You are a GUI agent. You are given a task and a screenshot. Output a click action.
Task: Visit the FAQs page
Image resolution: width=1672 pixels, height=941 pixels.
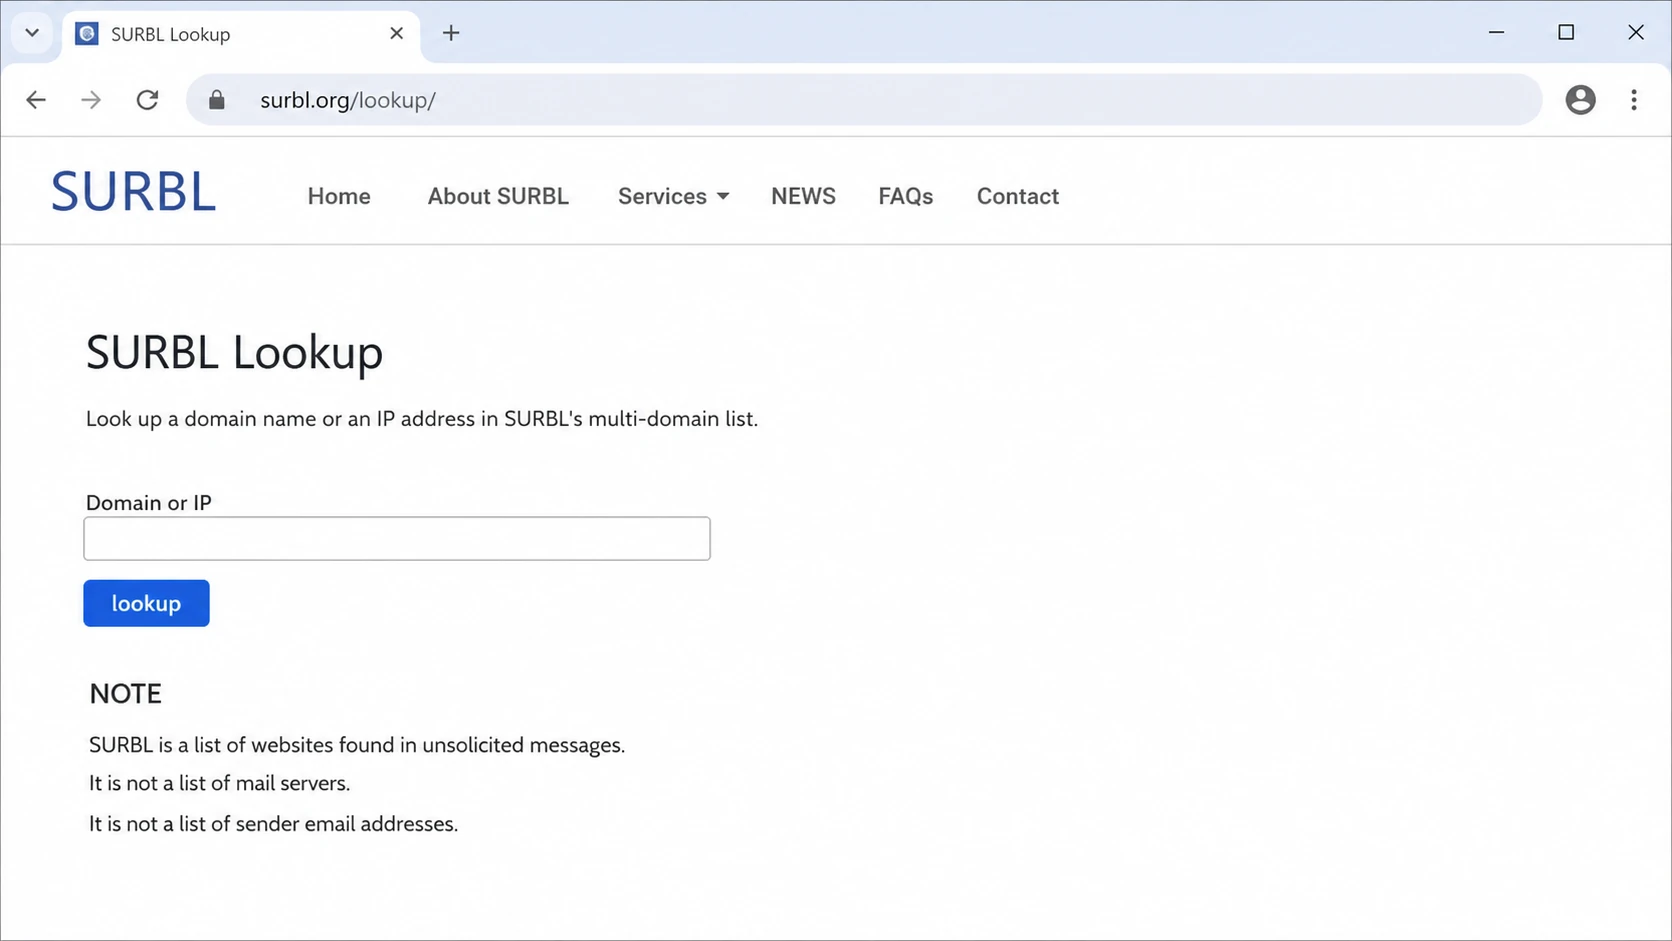[x=906, y=196]
